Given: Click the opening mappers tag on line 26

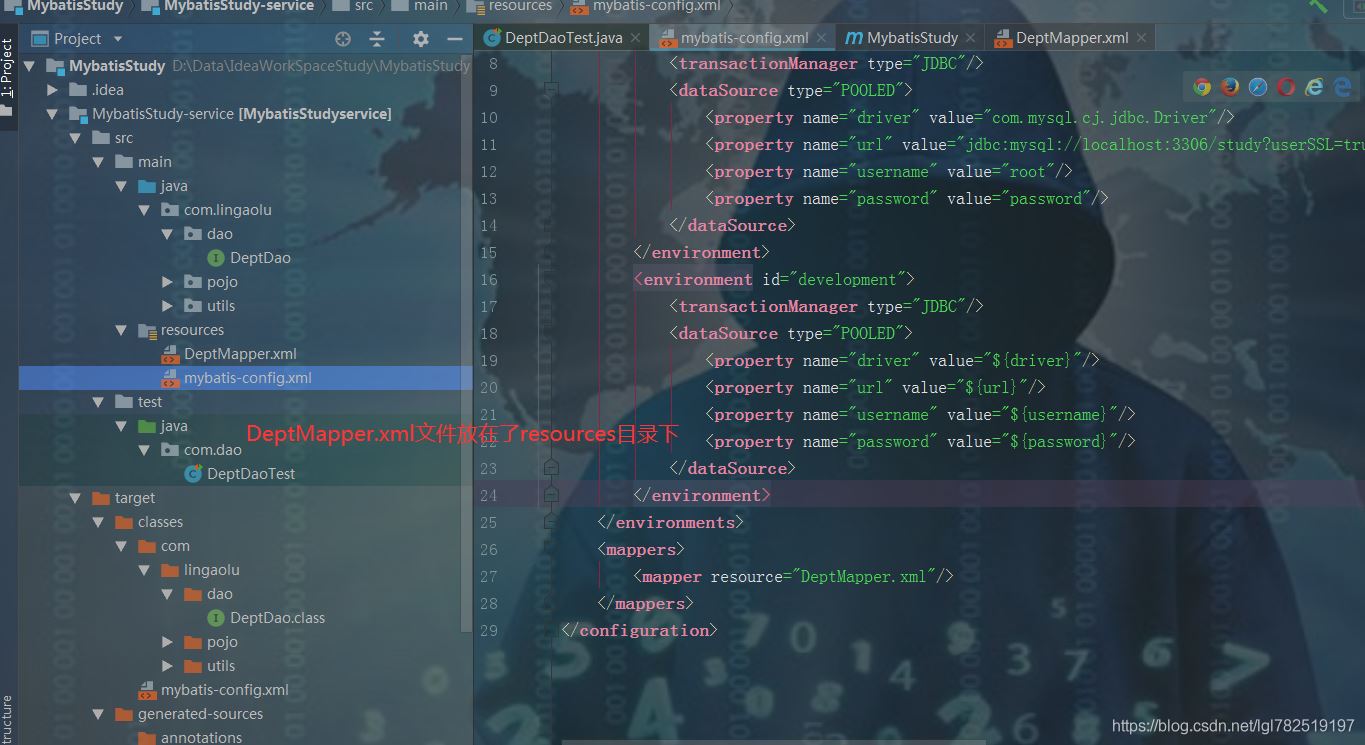Looking at the screenshot, I should coord(641,550).
